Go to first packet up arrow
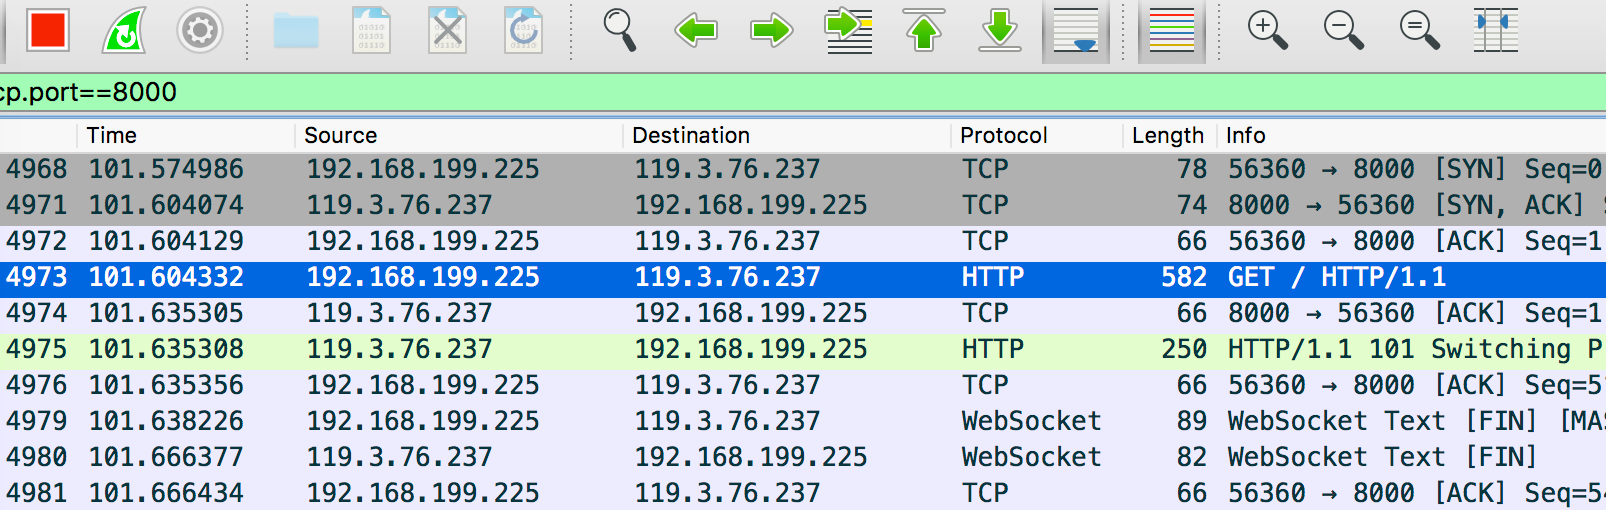1606x510 pixels. point(924,30)
